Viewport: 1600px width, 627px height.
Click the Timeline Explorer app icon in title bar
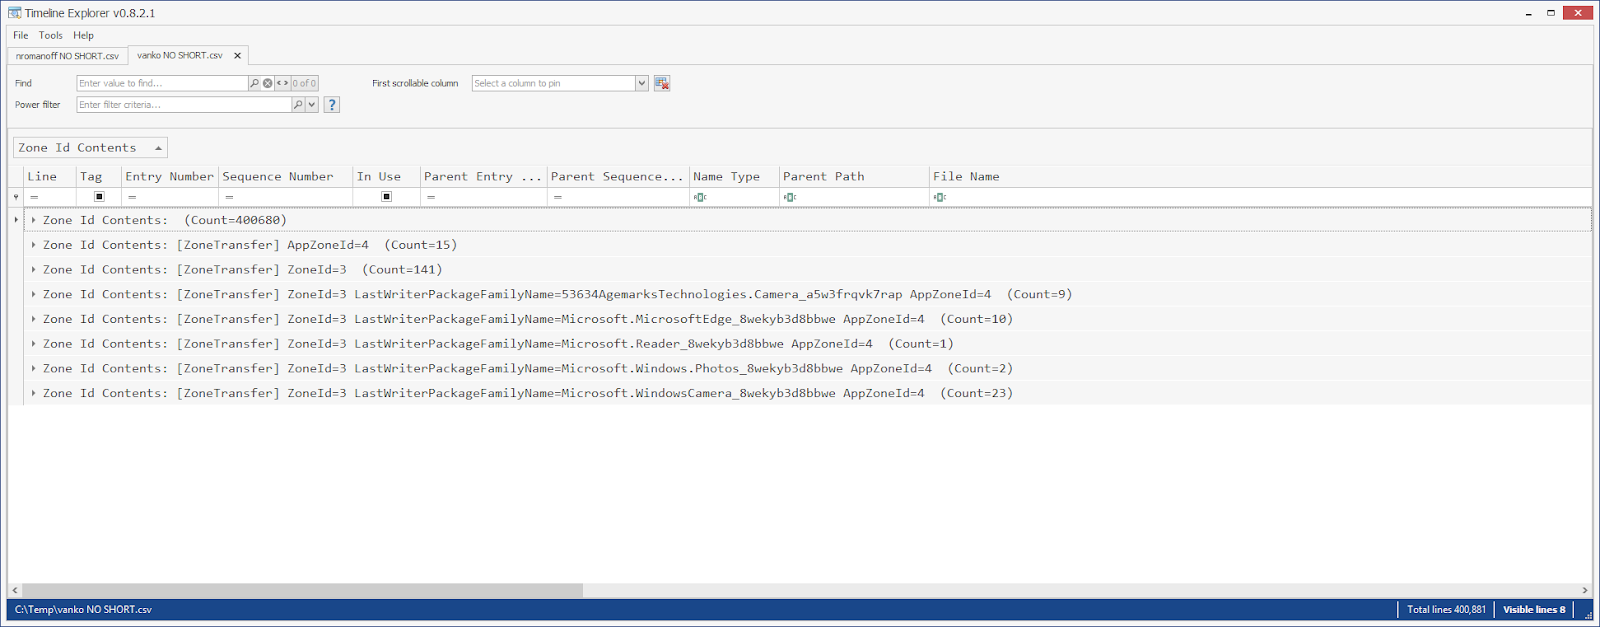click(x=14, y=13)
